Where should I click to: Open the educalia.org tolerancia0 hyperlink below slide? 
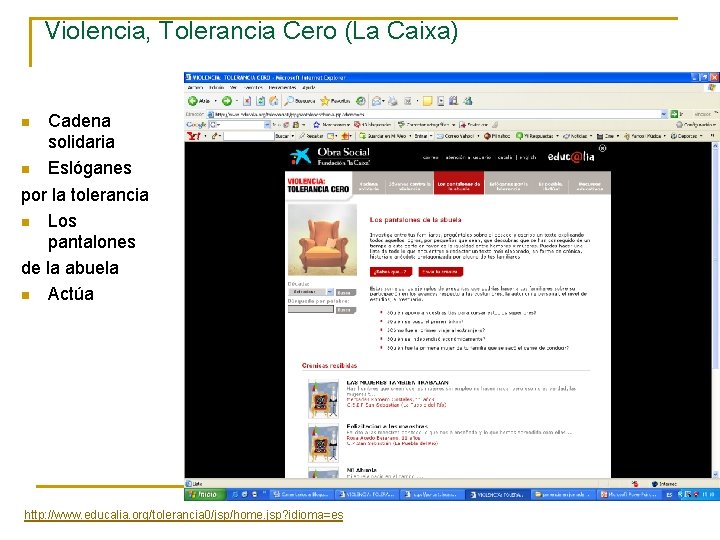coord(184,515)
